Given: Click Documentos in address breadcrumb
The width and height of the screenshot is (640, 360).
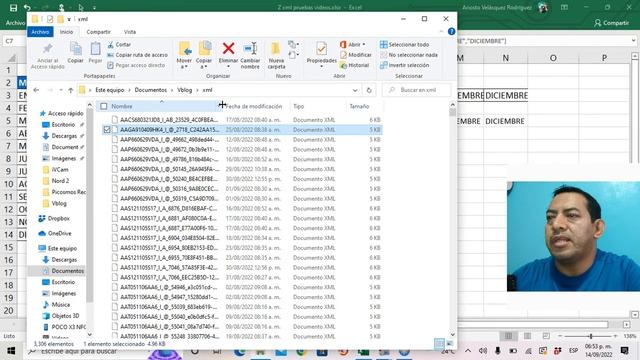Looking at the screenshot, I should point(151,90).
